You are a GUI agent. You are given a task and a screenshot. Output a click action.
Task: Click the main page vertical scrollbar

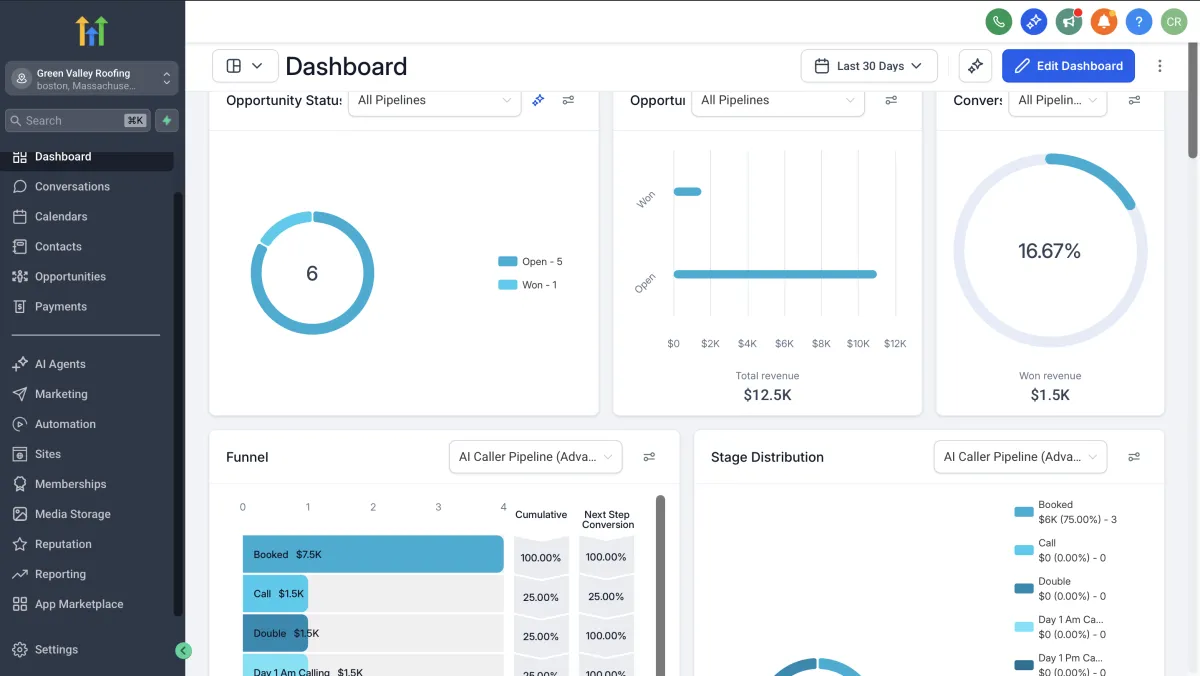(x=1192, y=101)
